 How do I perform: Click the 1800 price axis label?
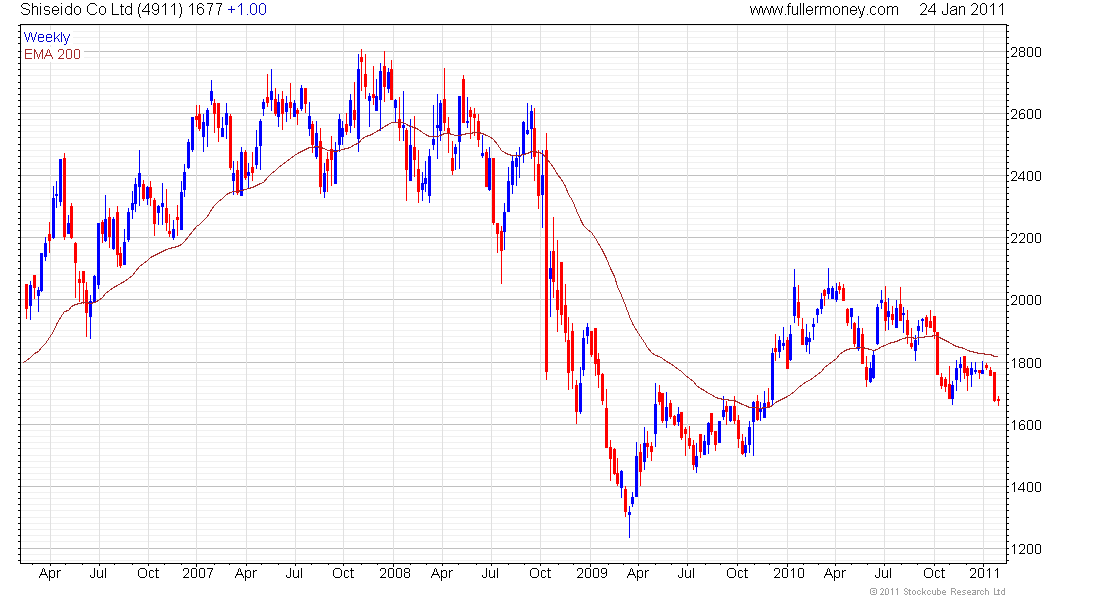pos(1026,364)
